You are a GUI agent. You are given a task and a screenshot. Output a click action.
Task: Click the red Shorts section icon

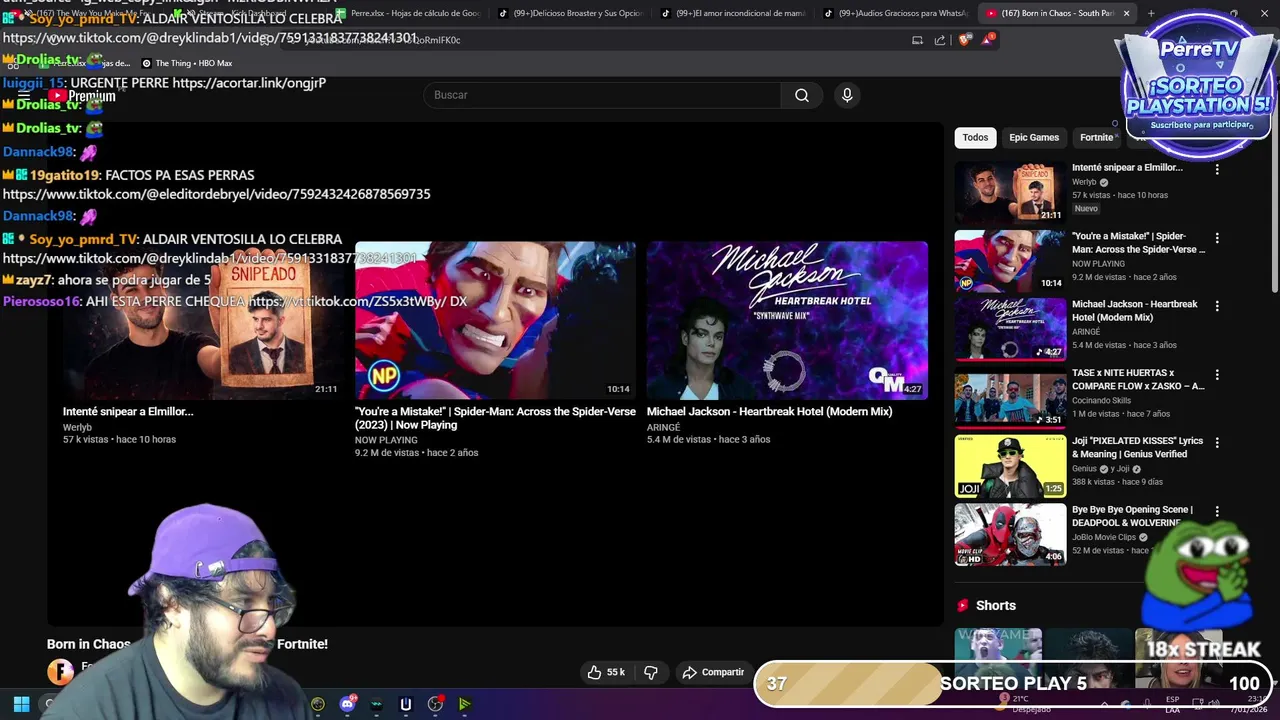click(x=963, y=605)
